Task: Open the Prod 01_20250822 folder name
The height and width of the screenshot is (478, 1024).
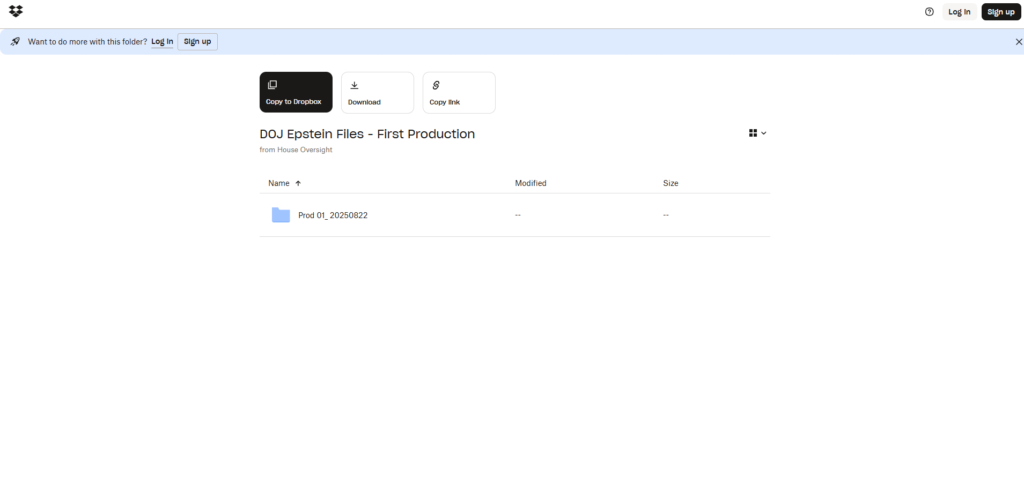Action: click(333, 215)
